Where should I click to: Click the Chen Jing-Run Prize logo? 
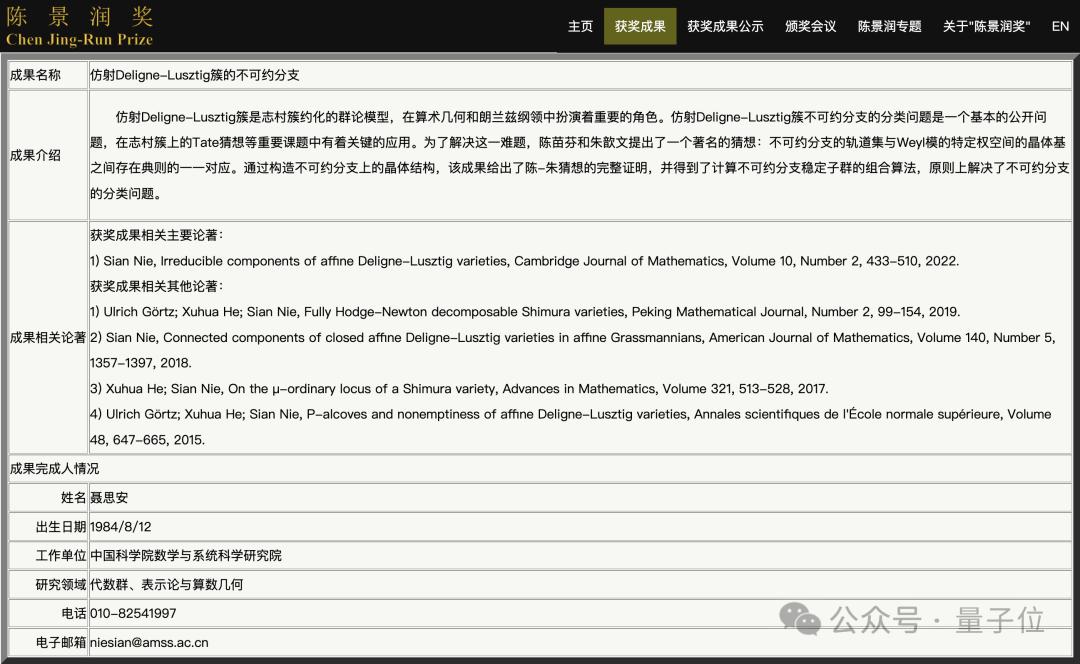tap(79, 26)
